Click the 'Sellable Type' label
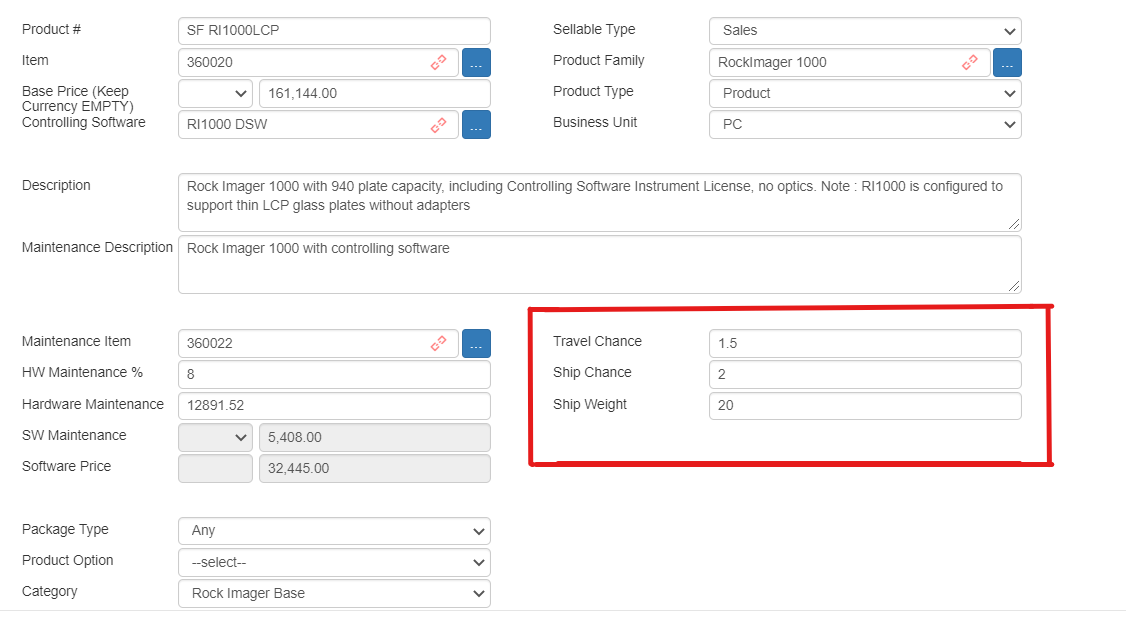 click(x=594, y=29)
